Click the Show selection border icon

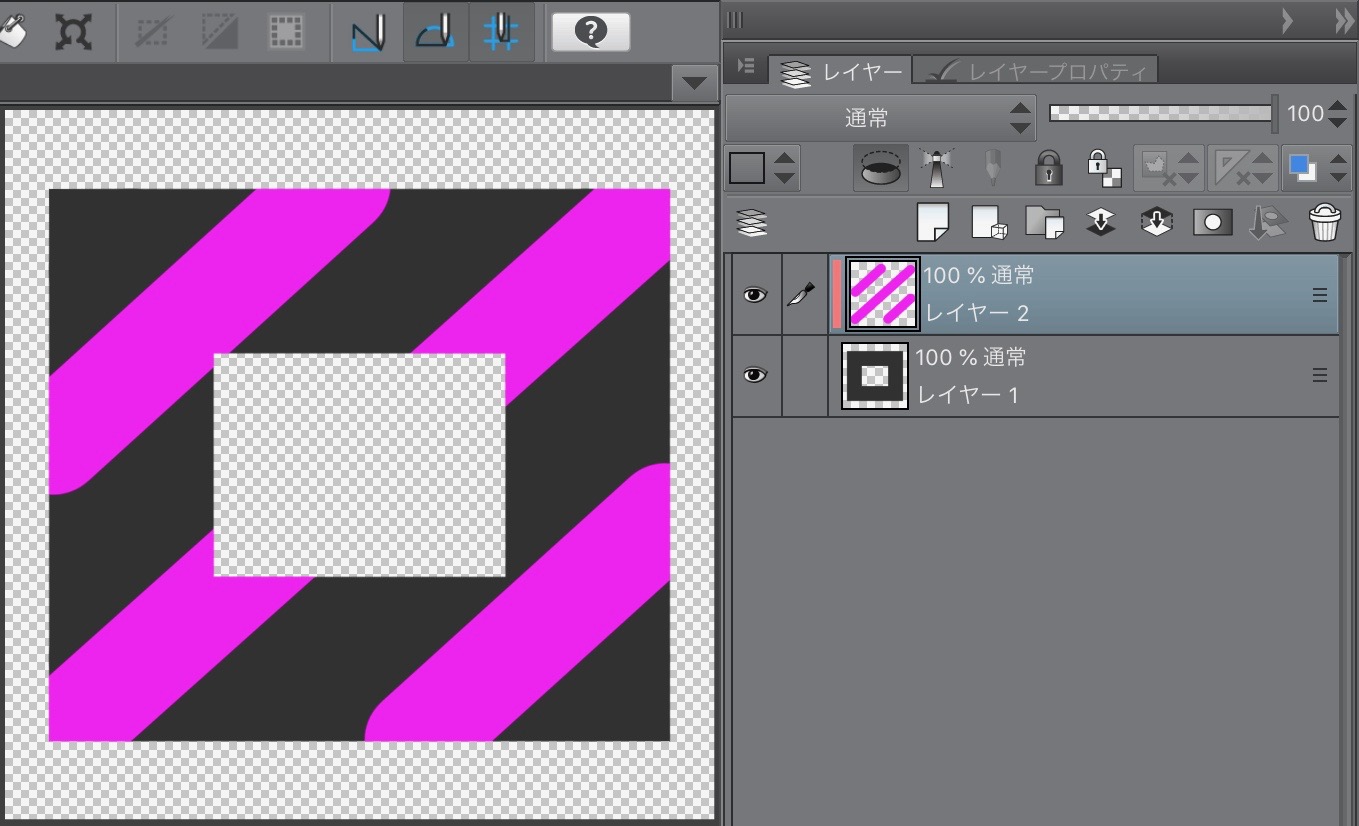click(287, 33)
